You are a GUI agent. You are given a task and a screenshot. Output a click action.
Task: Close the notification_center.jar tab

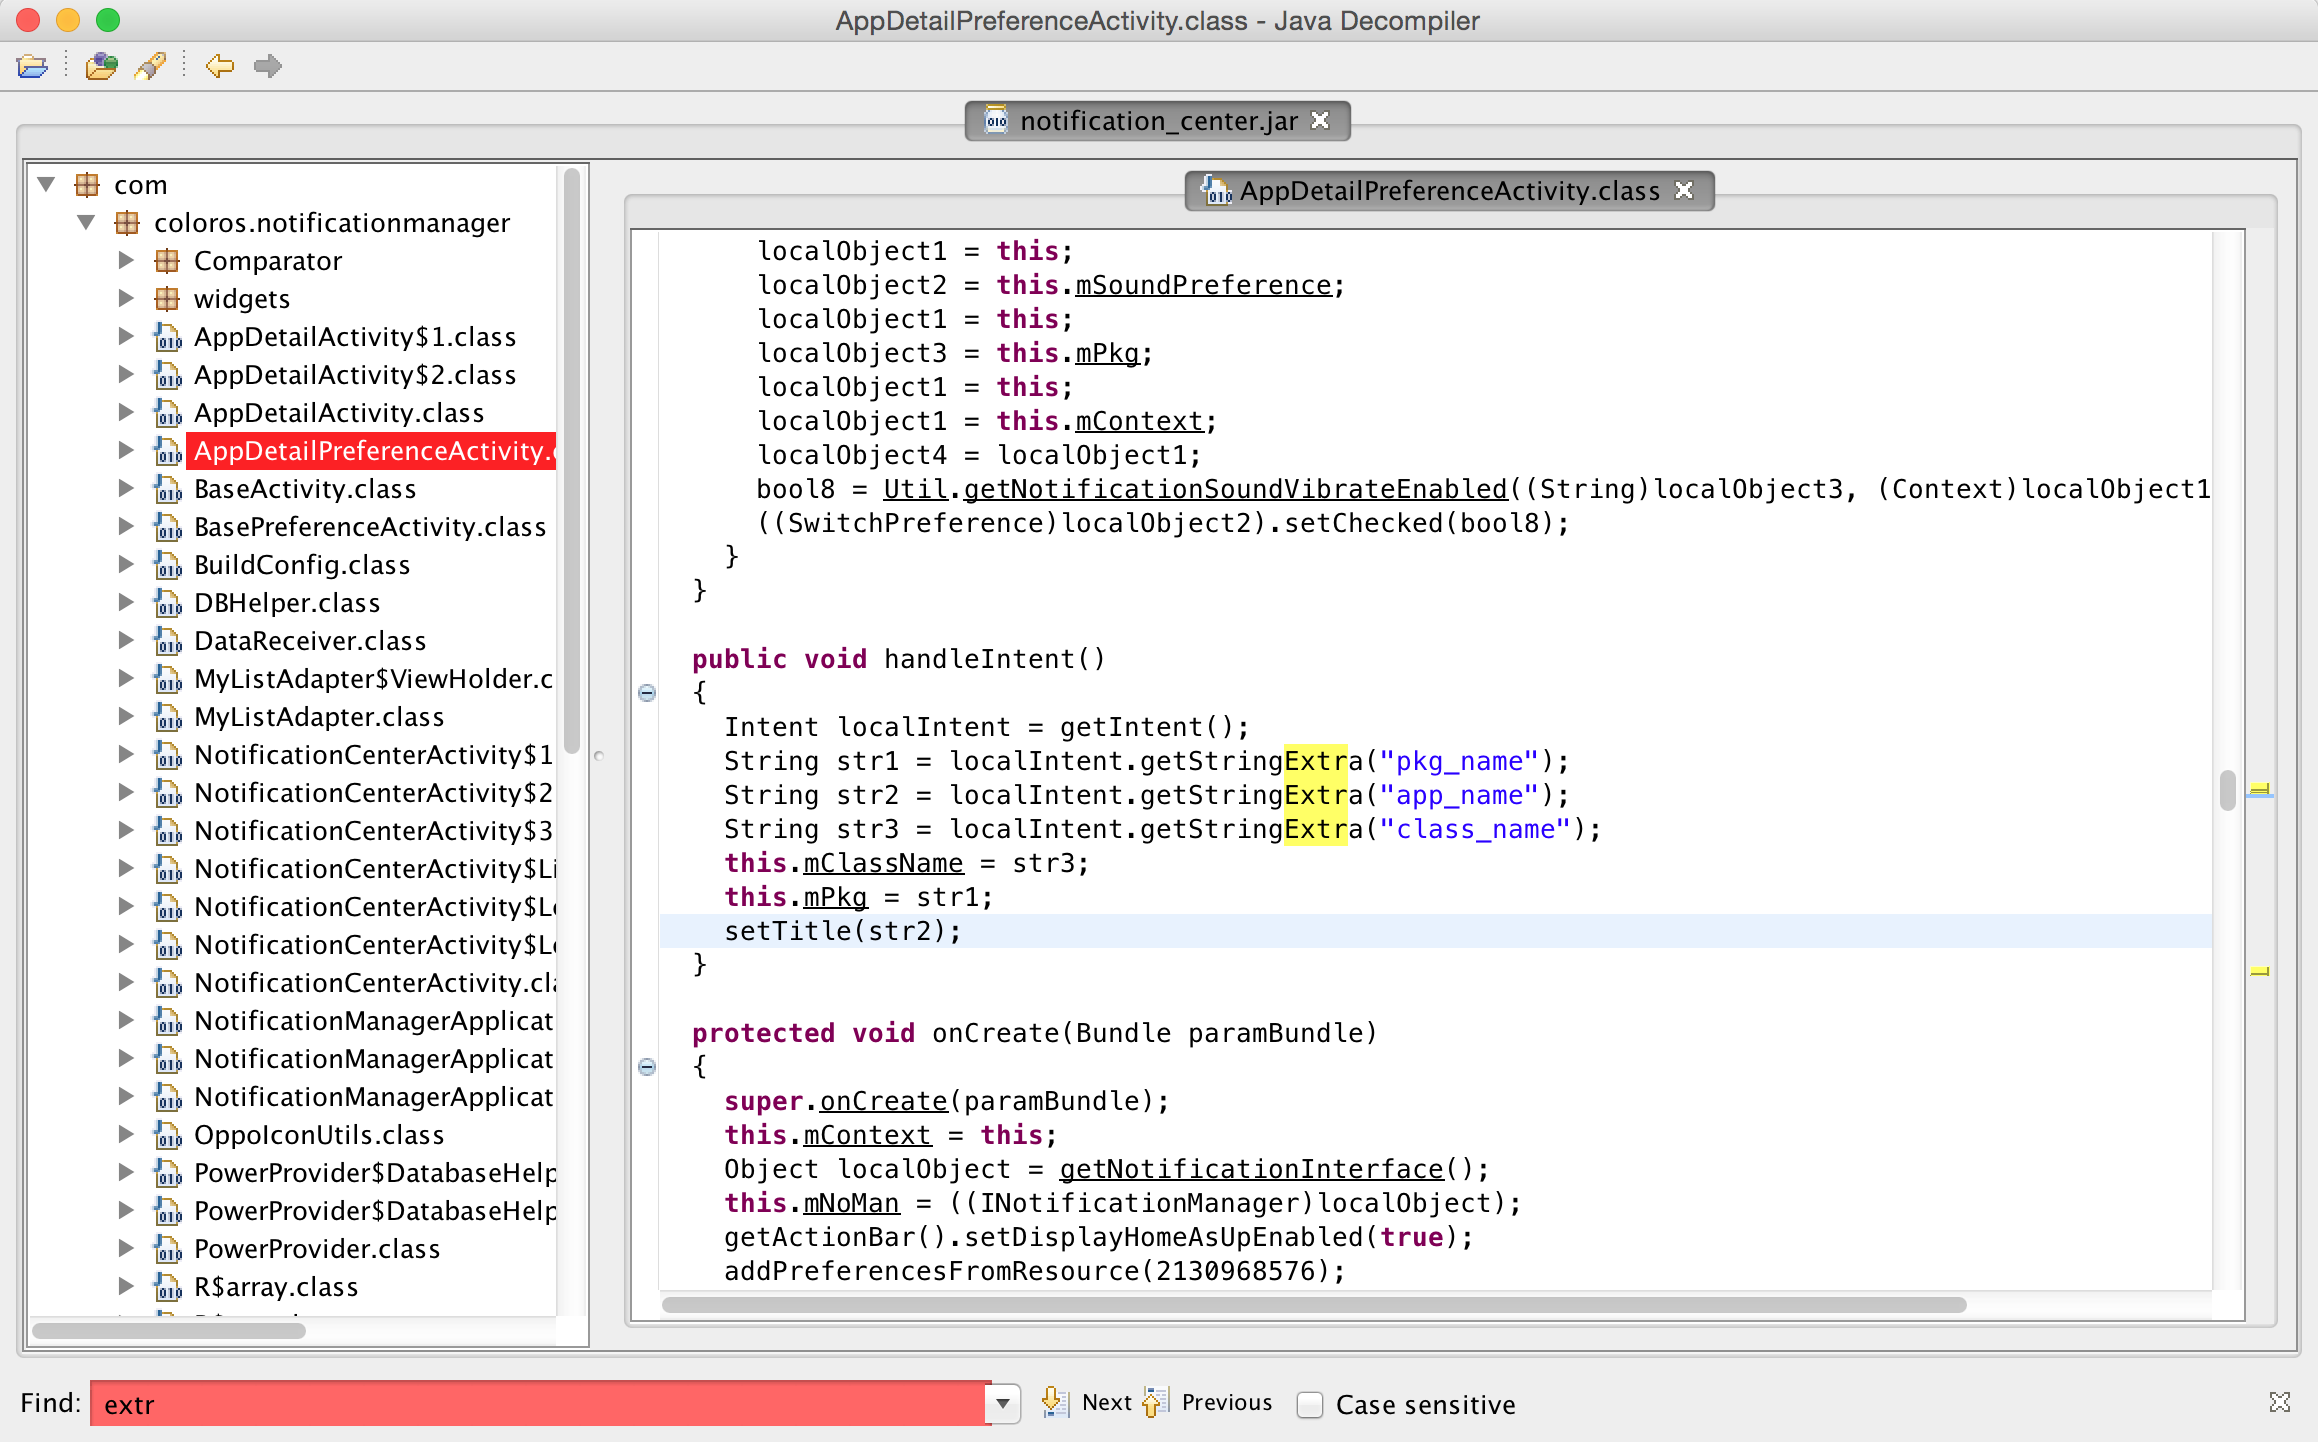(1321, 121)
